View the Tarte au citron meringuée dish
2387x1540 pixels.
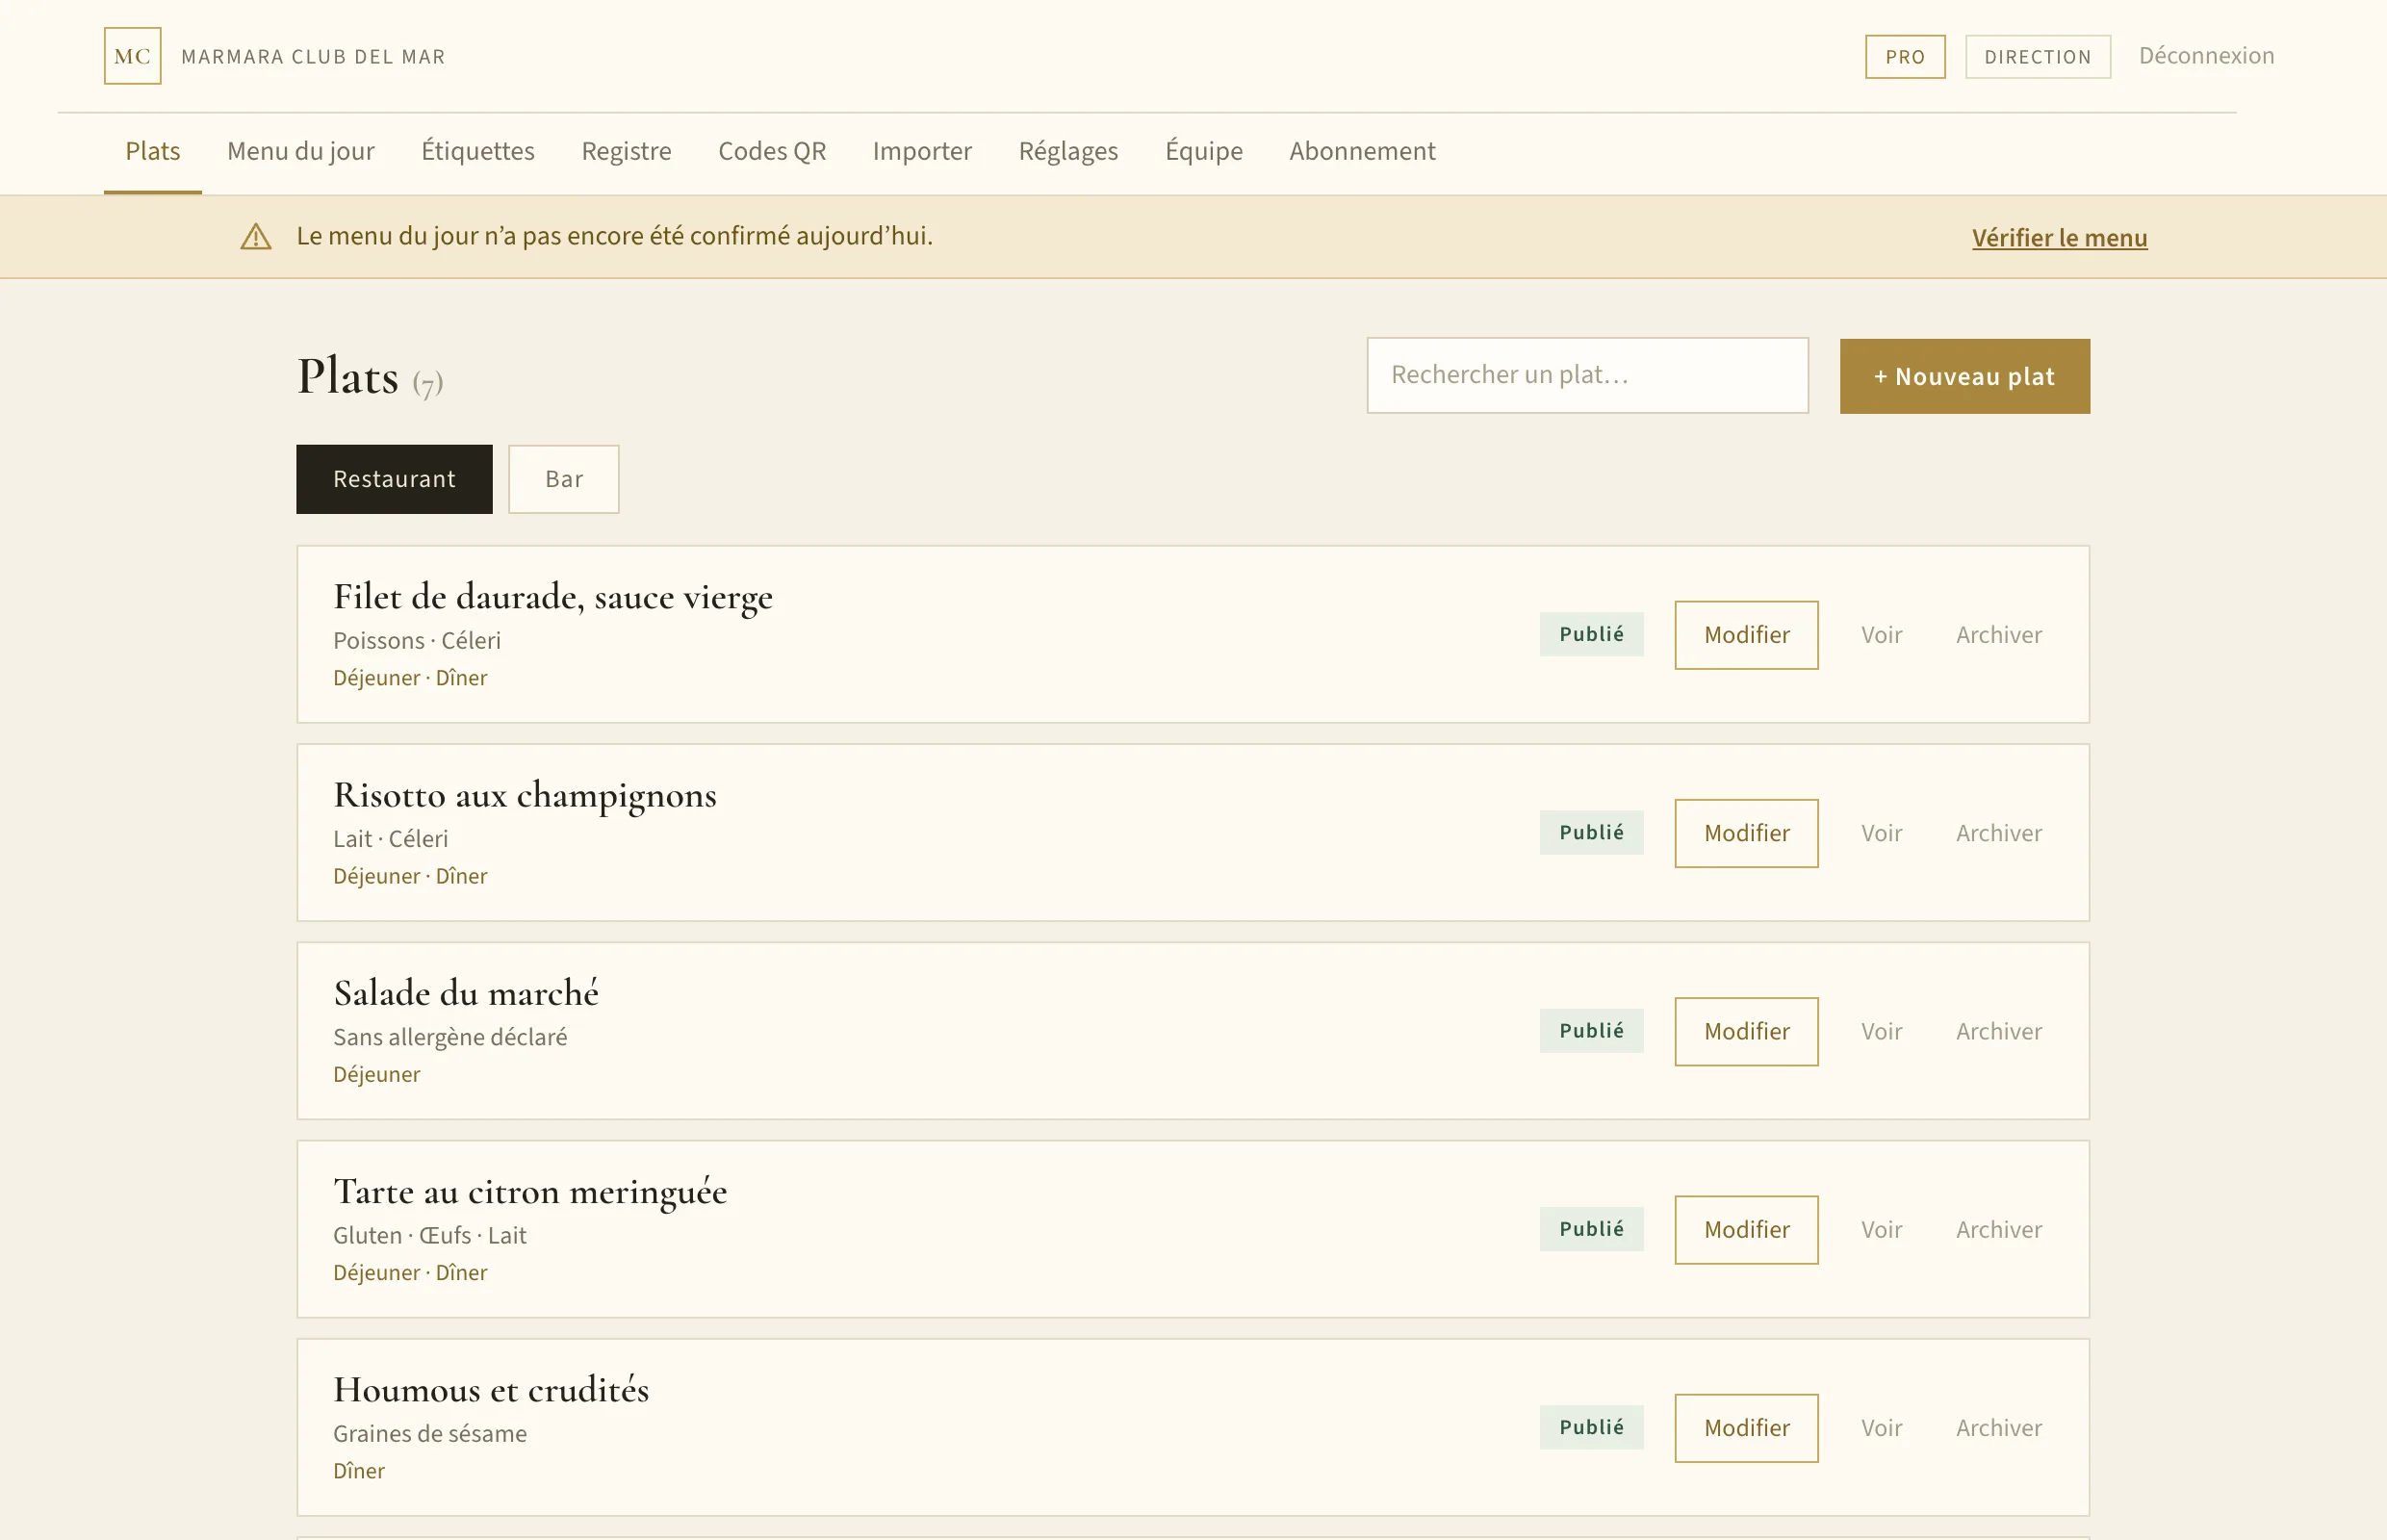point(1882,1230)
